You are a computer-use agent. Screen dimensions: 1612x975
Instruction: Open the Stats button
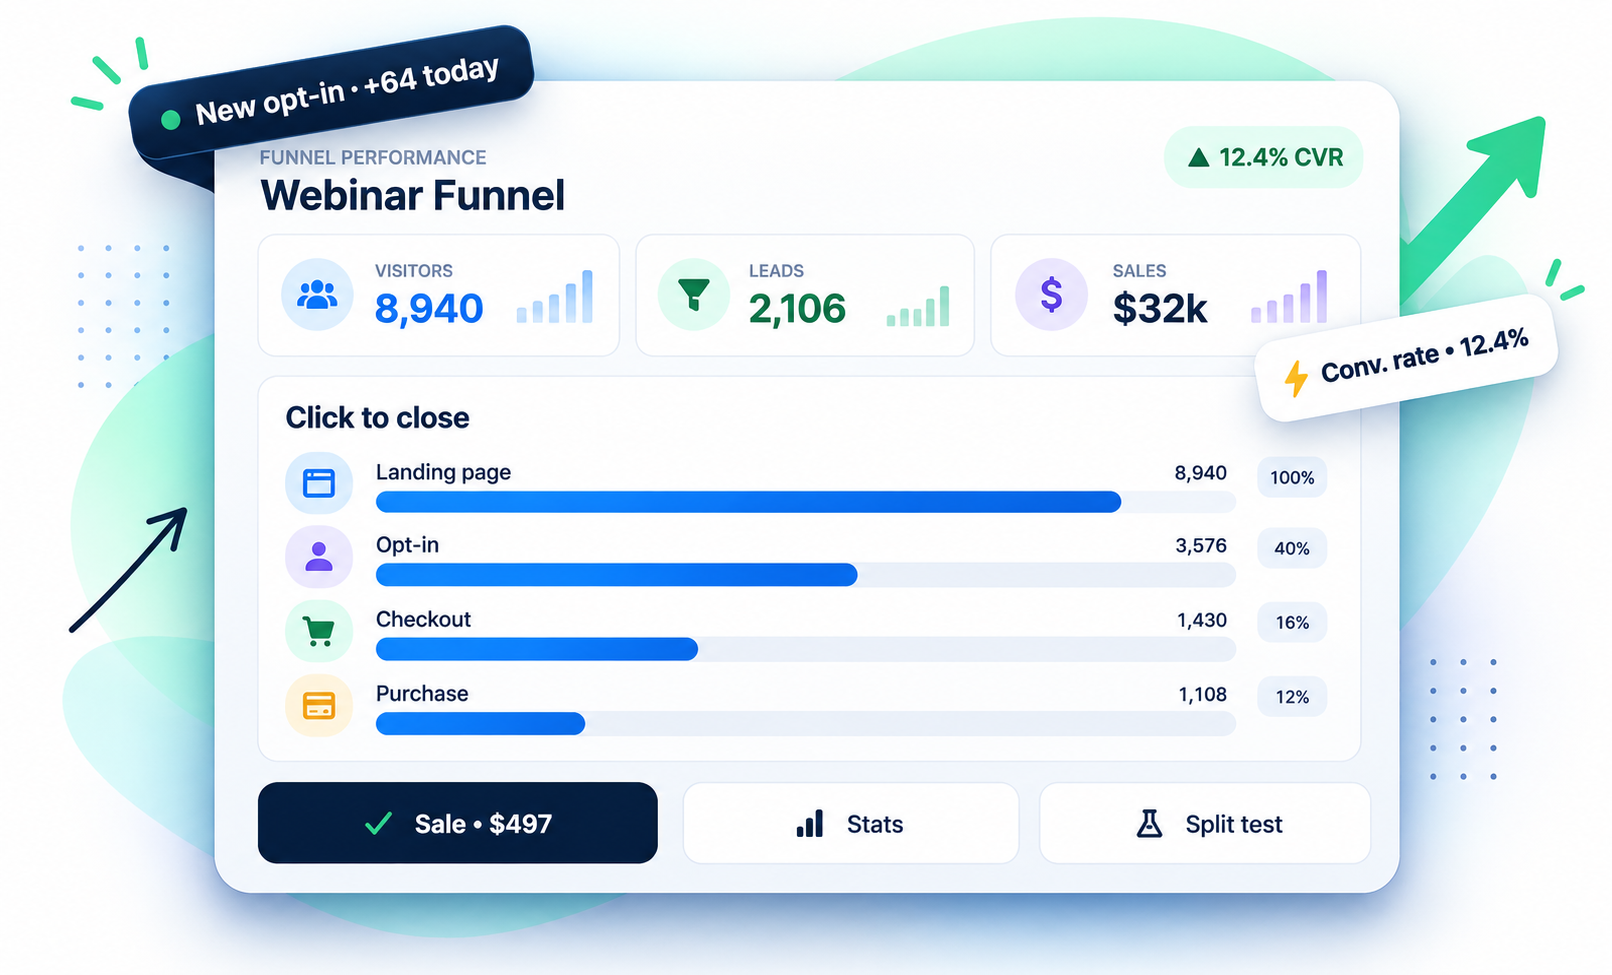[851, 823]
